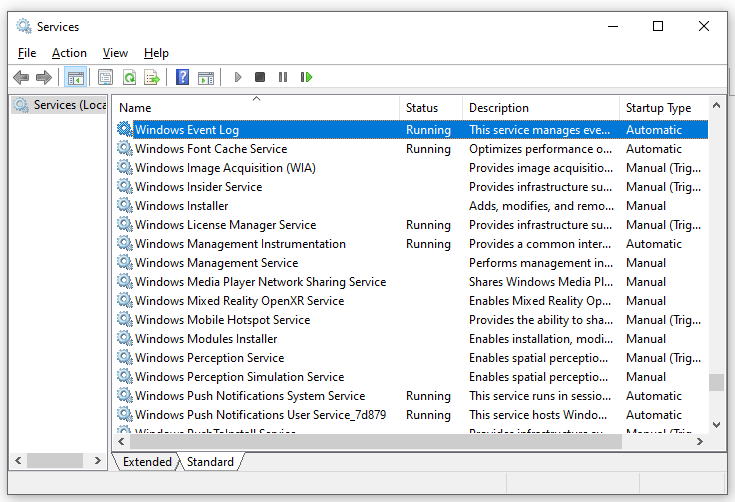
Task: Click the Stop Service square icon
Action: pyautogui.click(x=260, y=77)
